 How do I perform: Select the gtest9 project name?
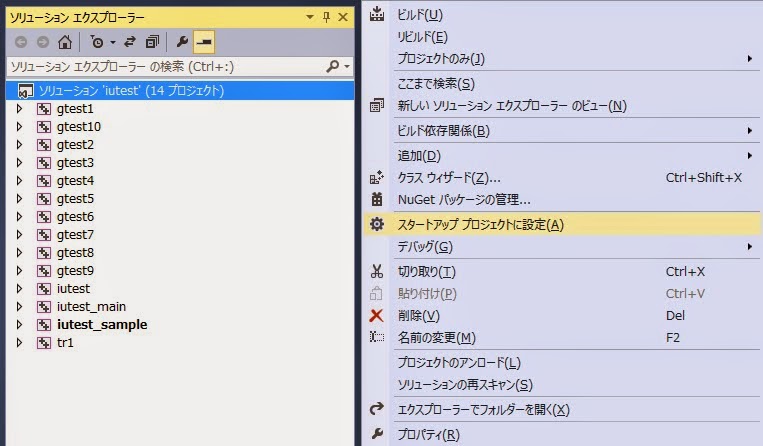[x=75, y=271]
